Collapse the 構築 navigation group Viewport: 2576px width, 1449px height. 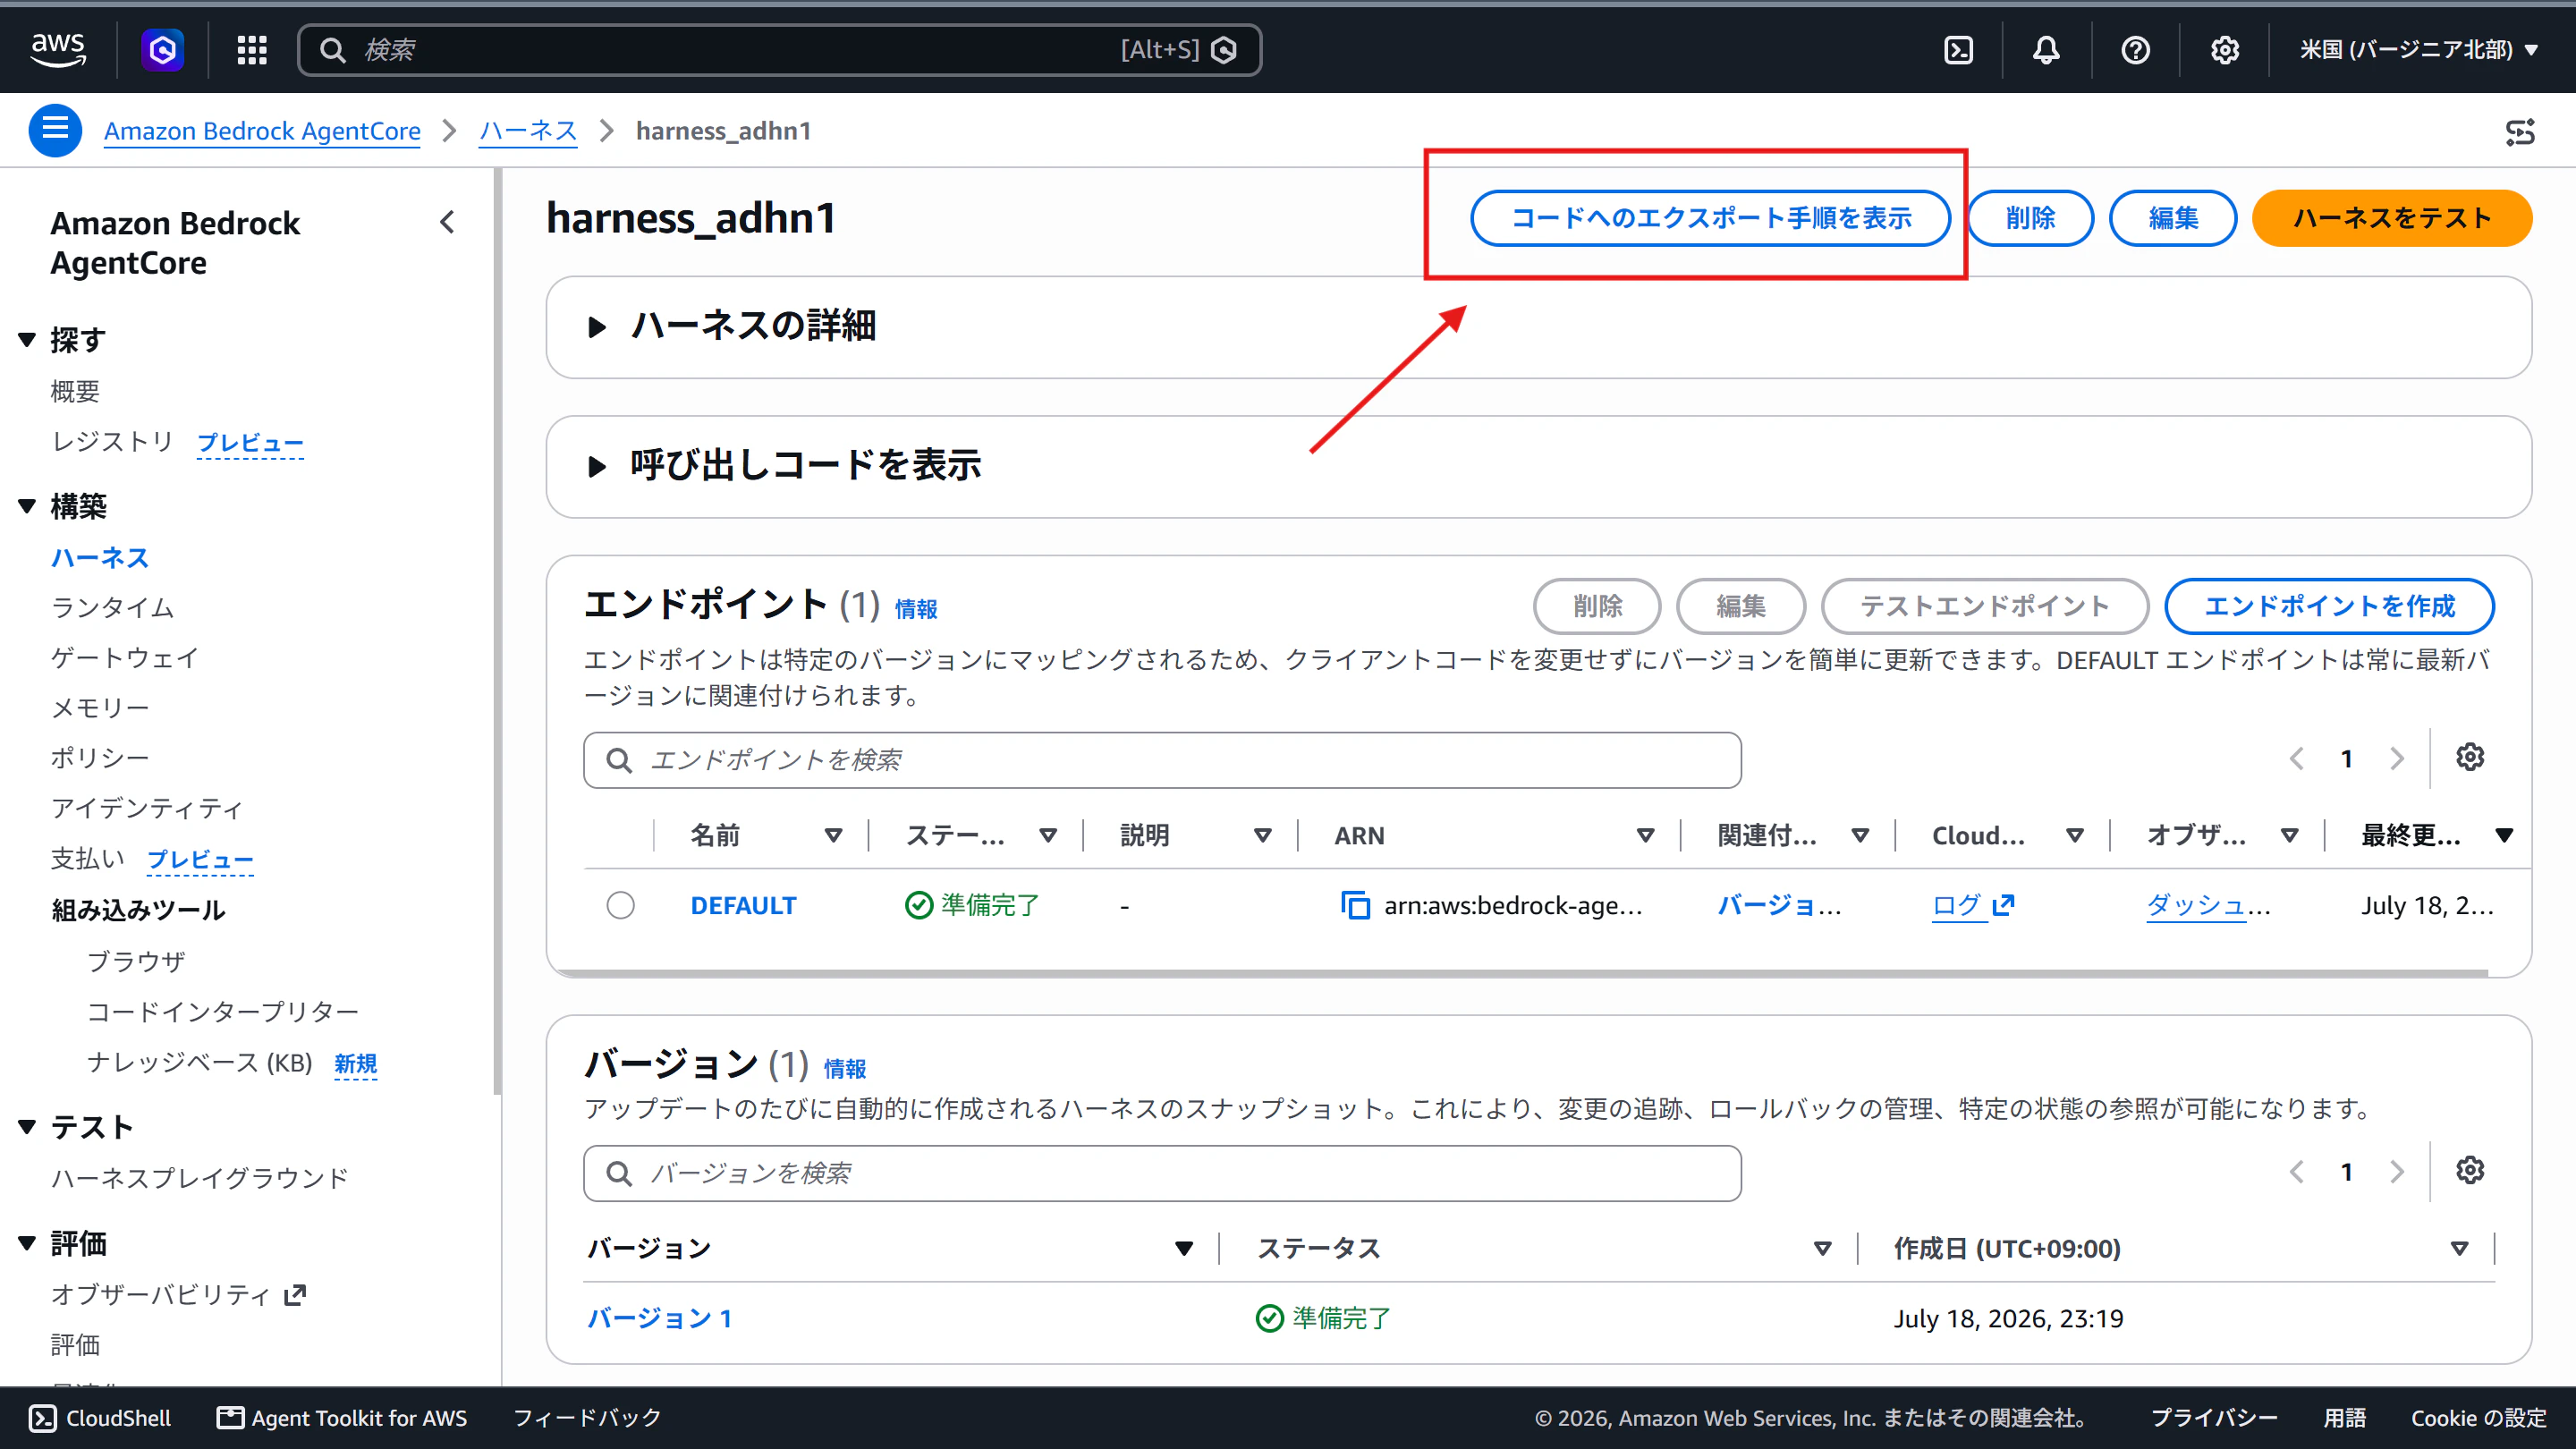tap(27, 506)
